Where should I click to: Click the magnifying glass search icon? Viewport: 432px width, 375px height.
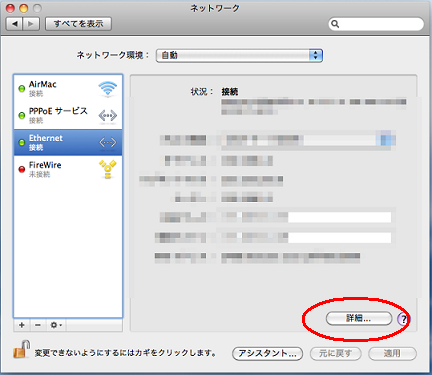(335, 24)
